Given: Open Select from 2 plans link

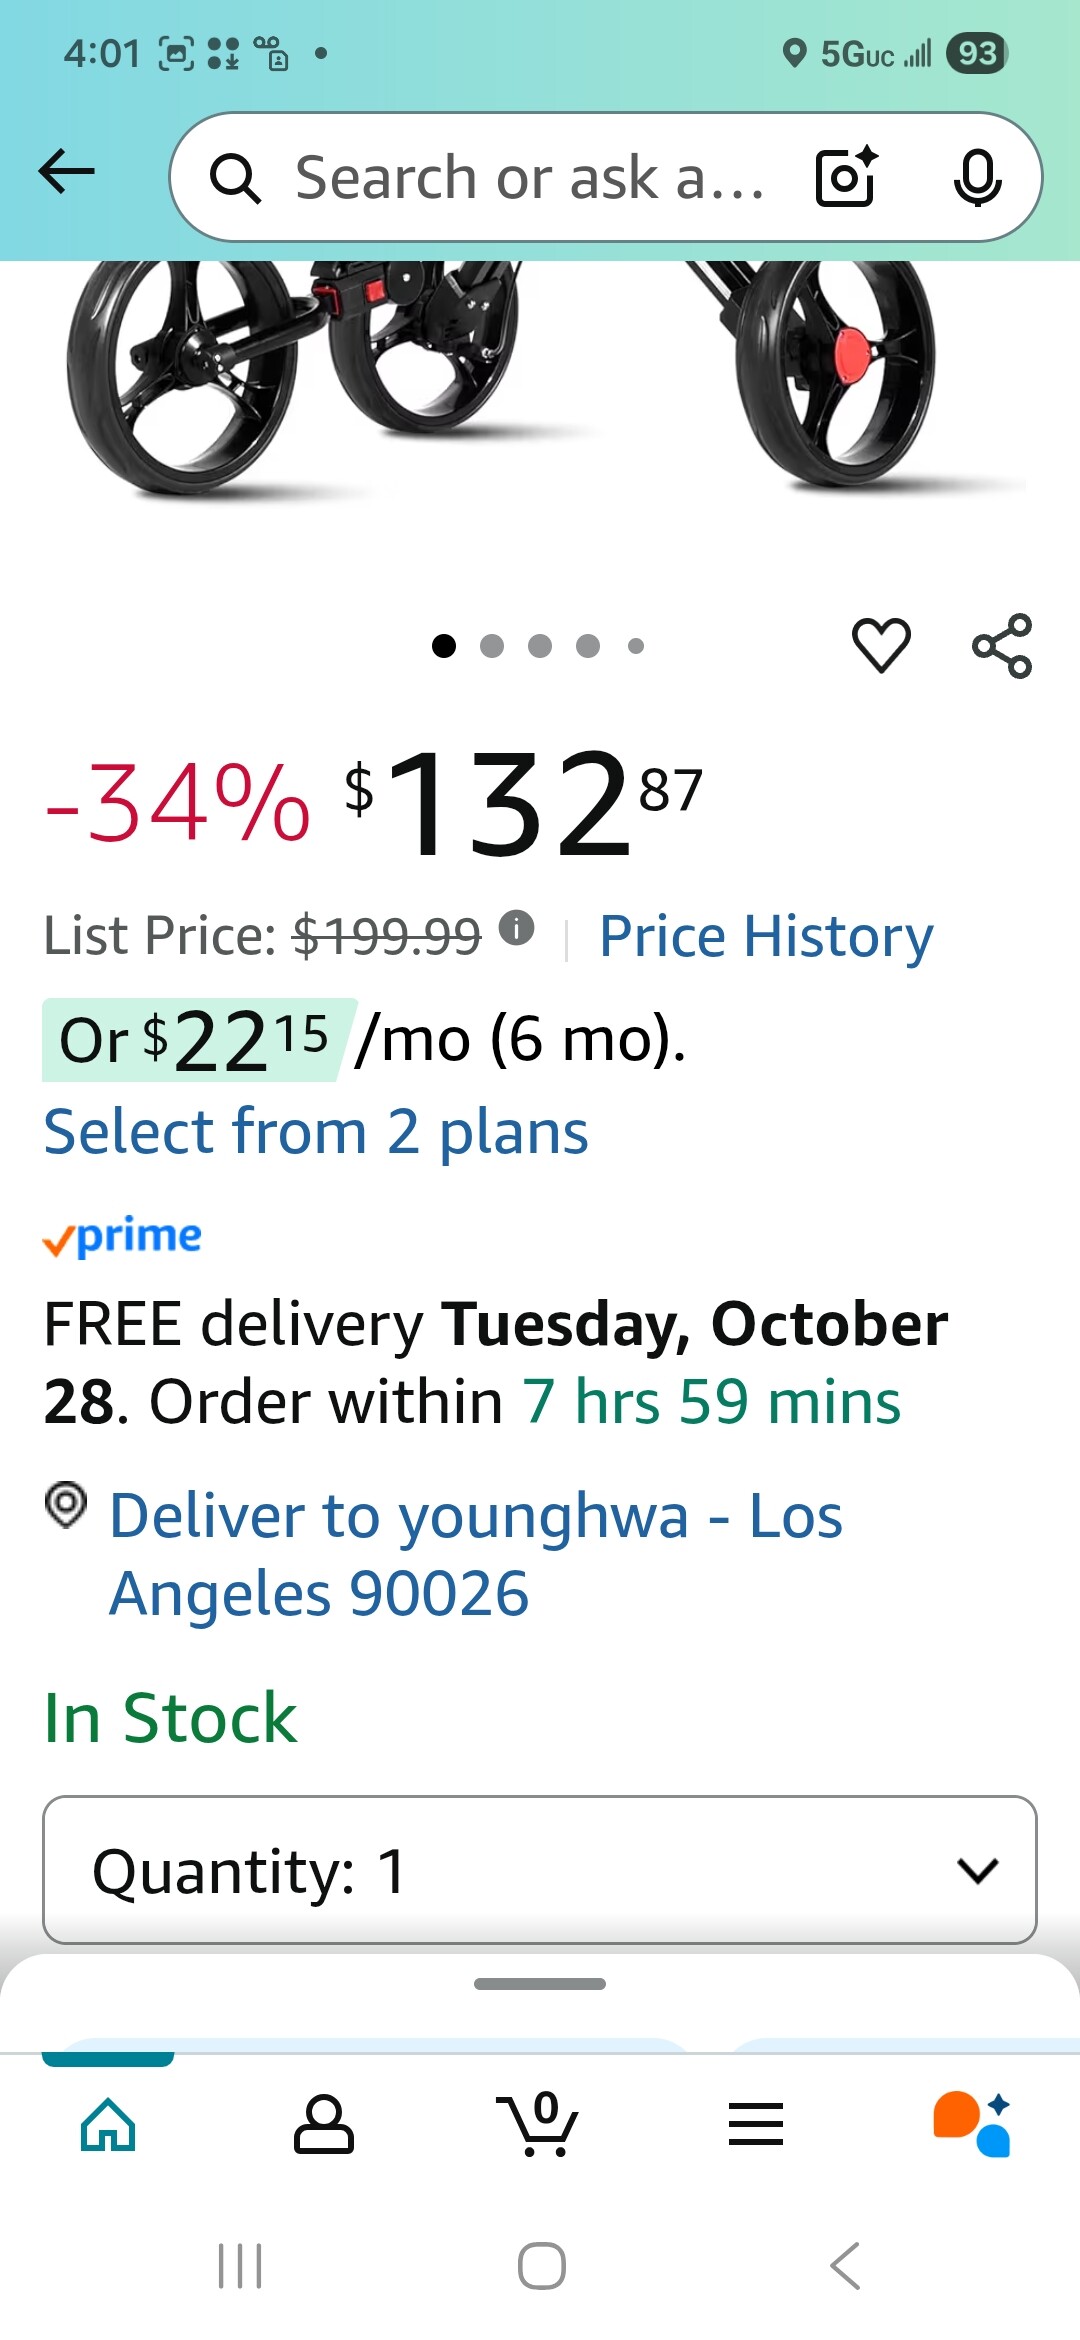Looking at the screenshot, I should click(316, 1132).
